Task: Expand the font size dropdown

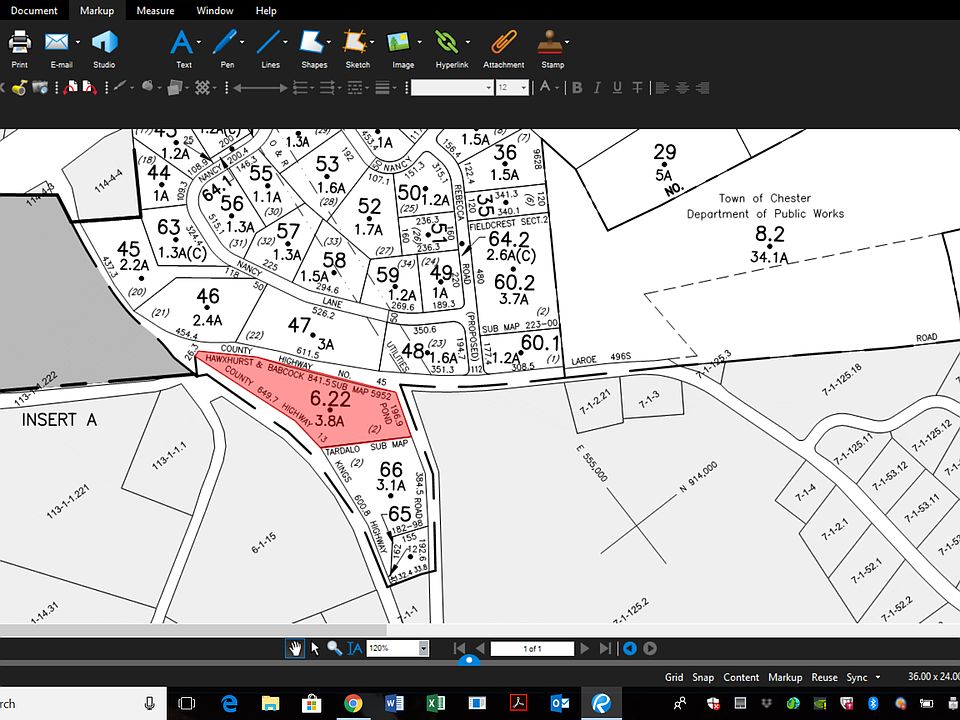Action: 526,88
